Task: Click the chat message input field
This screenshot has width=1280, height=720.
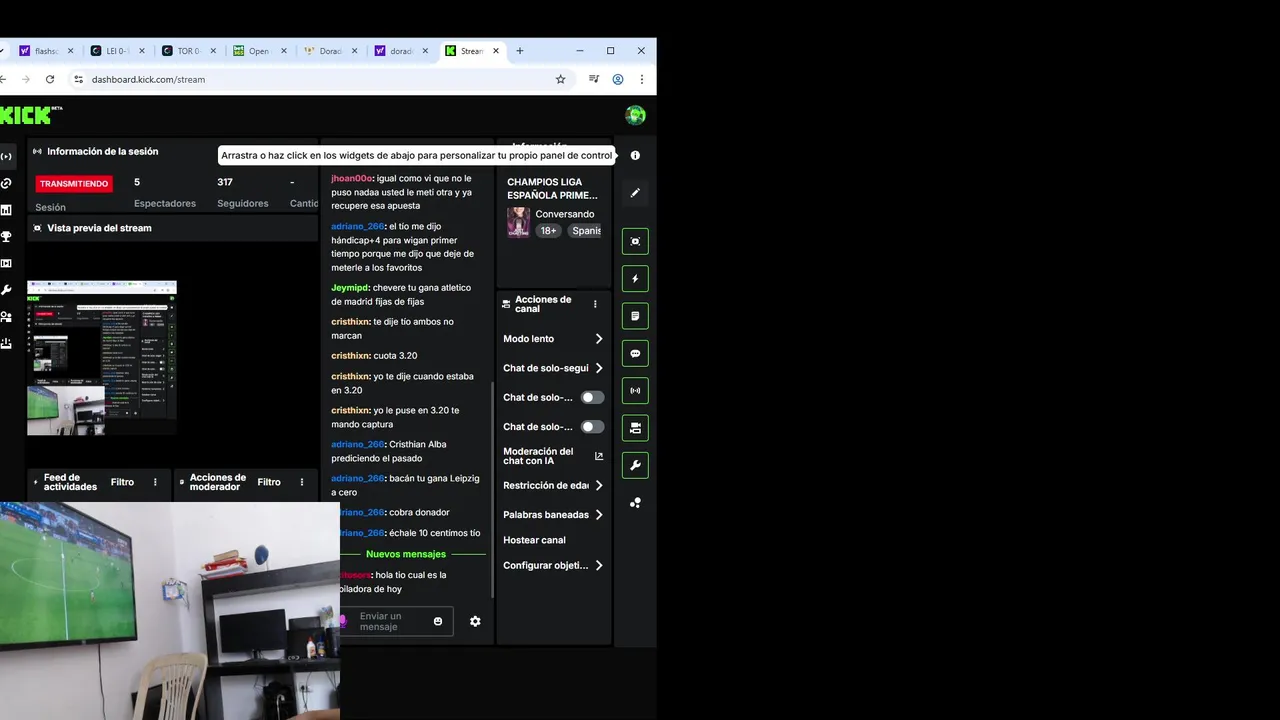Action: pyautogui.click(x=392, y=621)
